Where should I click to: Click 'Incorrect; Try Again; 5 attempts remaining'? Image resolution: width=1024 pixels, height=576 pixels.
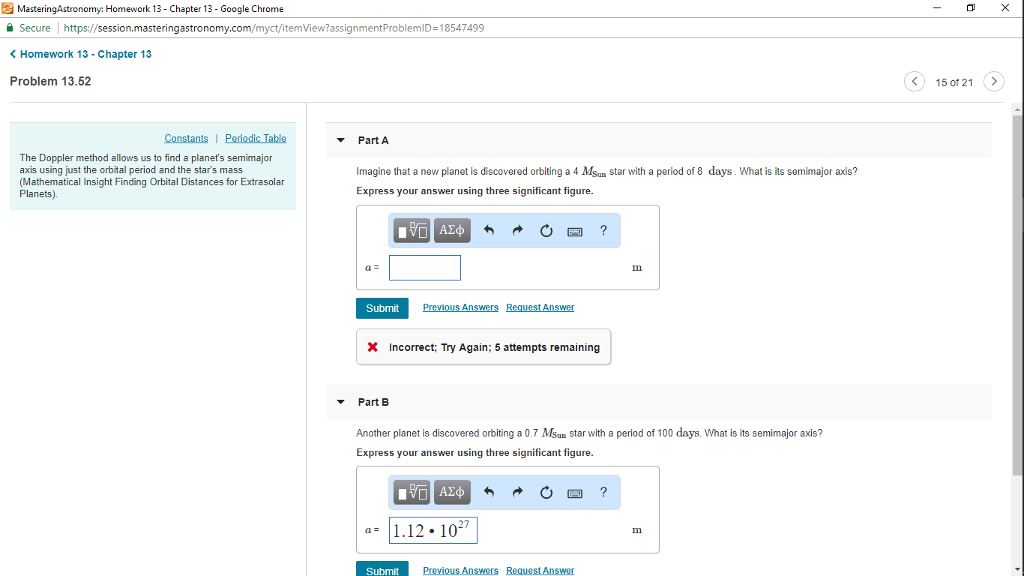click(x=494, y=347)
